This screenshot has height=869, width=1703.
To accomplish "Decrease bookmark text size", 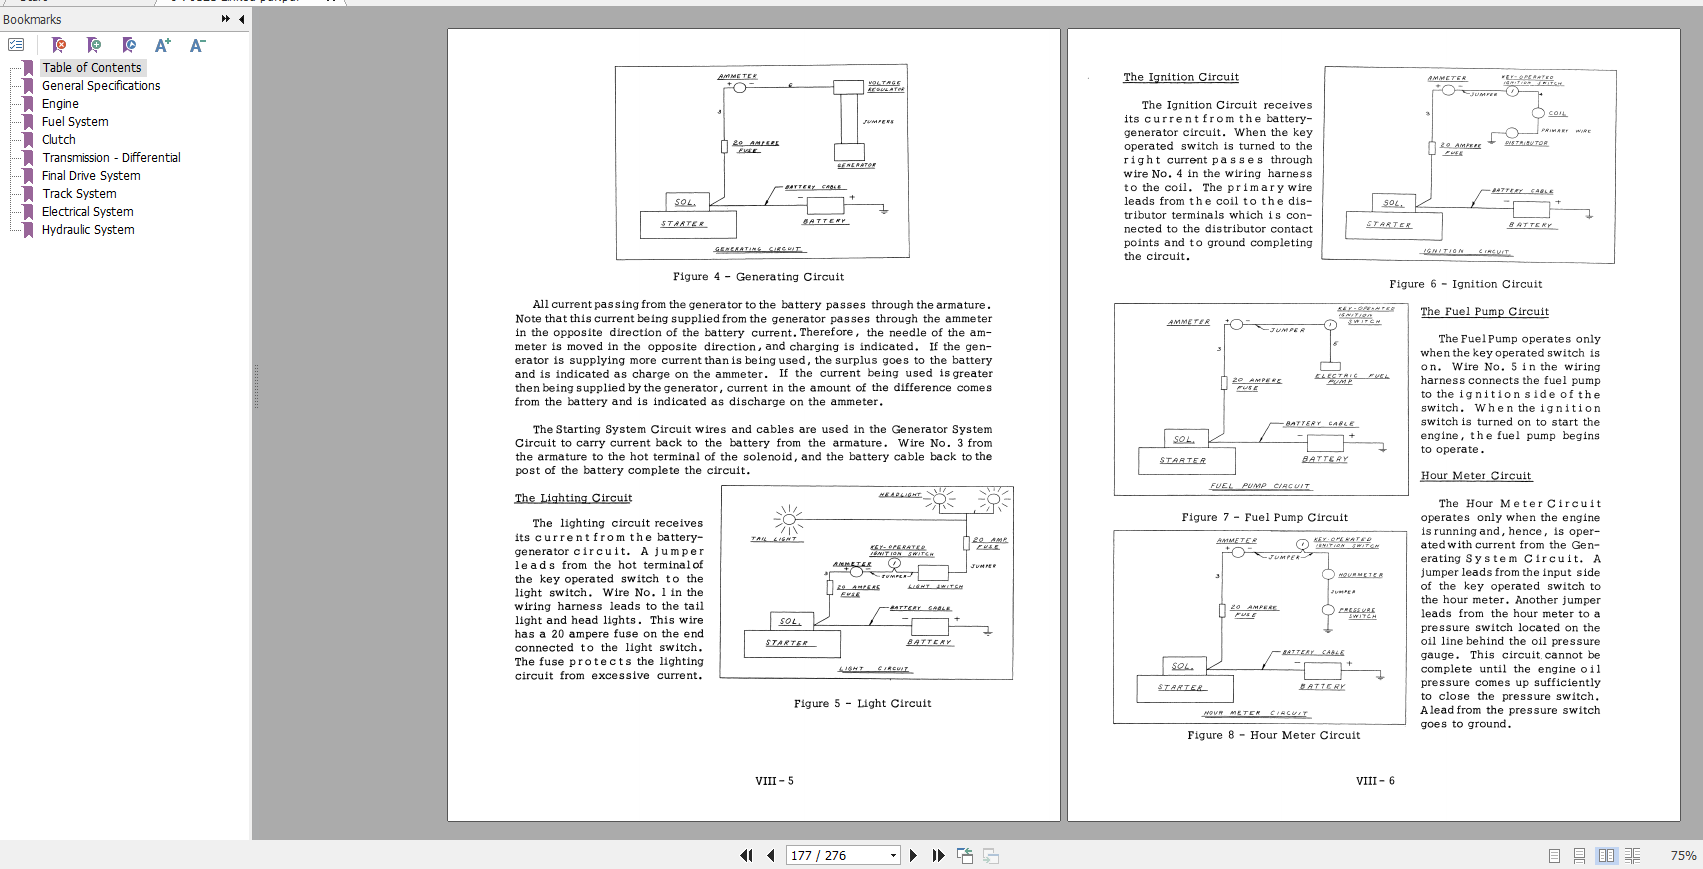I will click(197, 45).
